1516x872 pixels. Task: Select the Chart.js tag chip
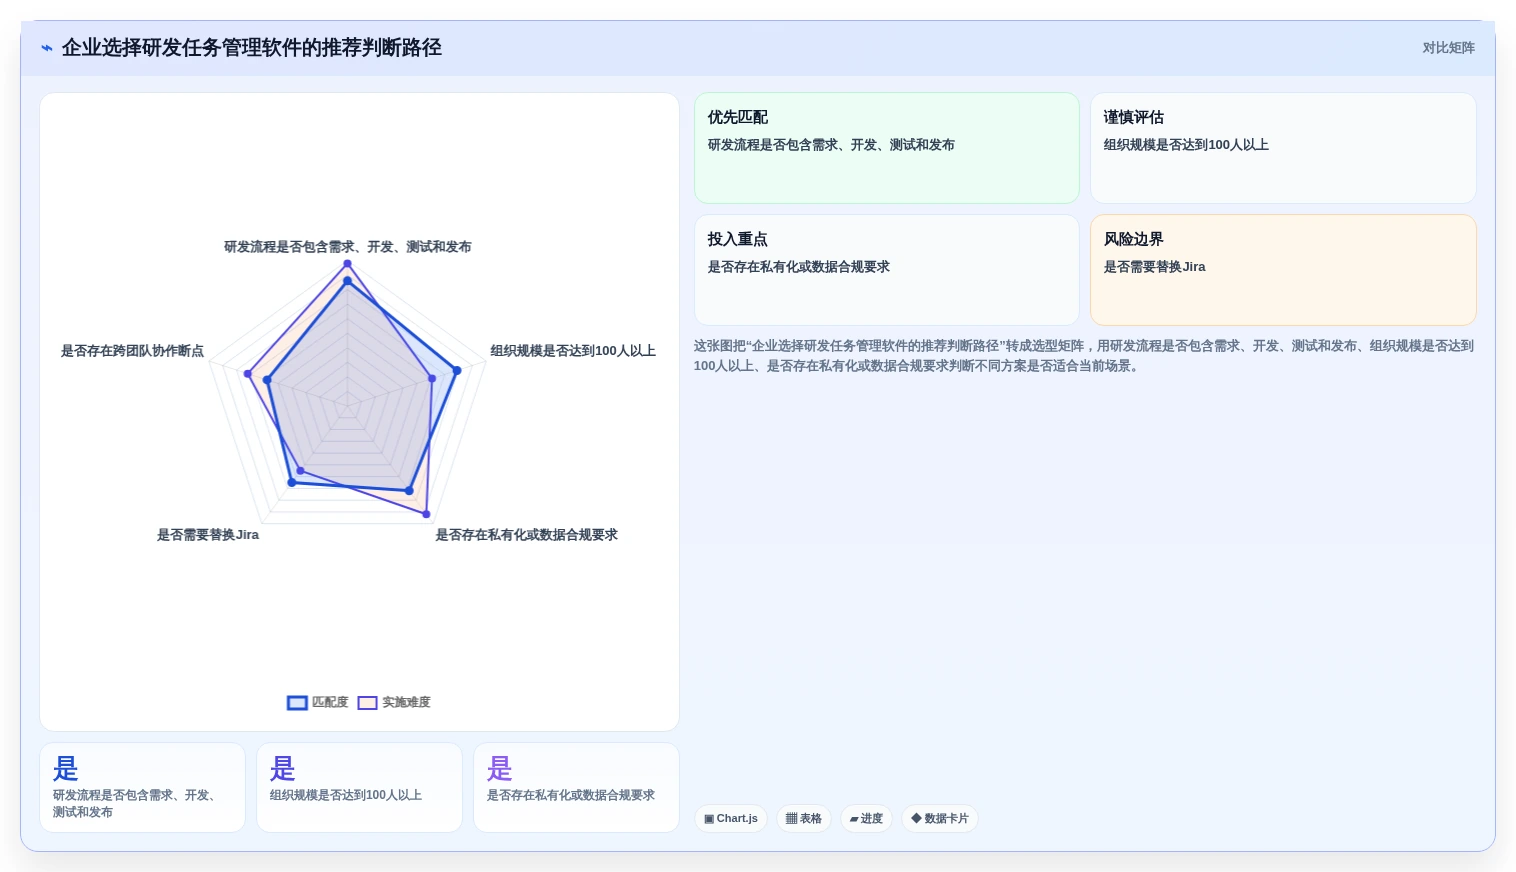click(731, 818)
